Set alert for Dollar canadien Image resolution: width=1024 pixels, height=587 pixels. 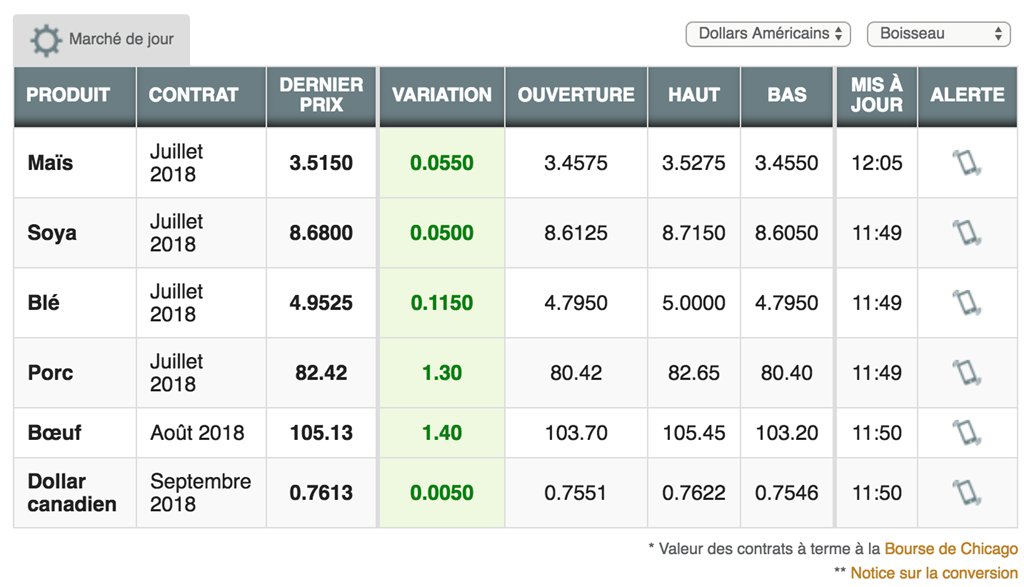point(966,493)
